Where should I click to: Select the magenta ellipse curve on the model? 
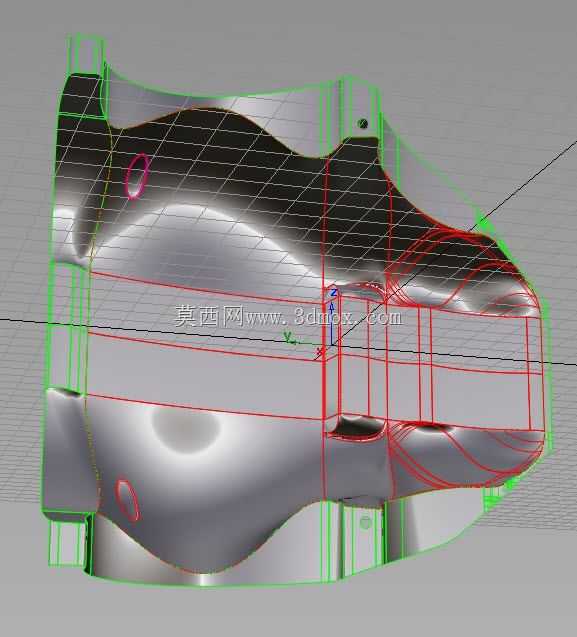click(137, 176)
